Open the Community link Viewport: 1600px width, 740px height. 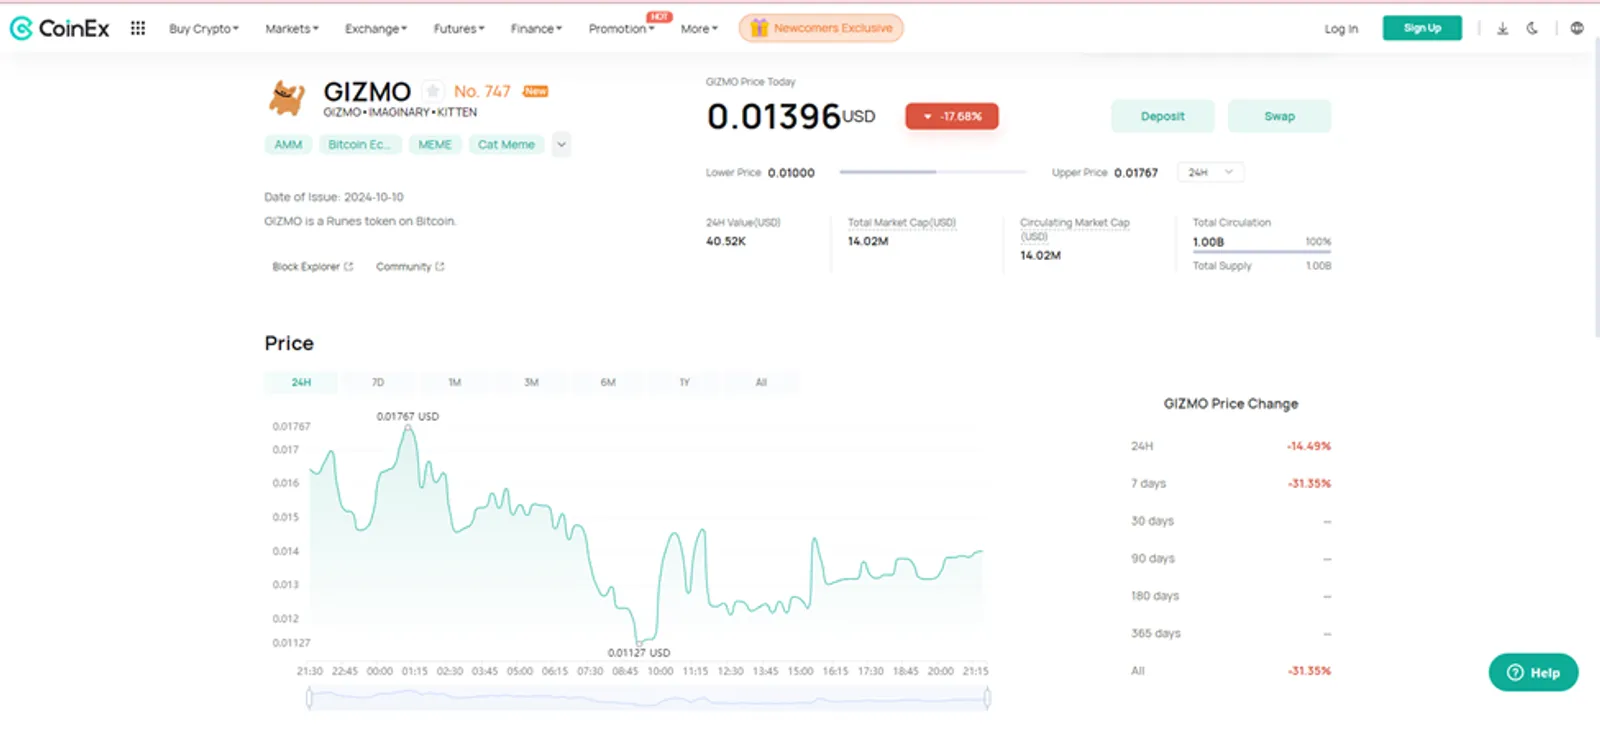tap(410, 267)
